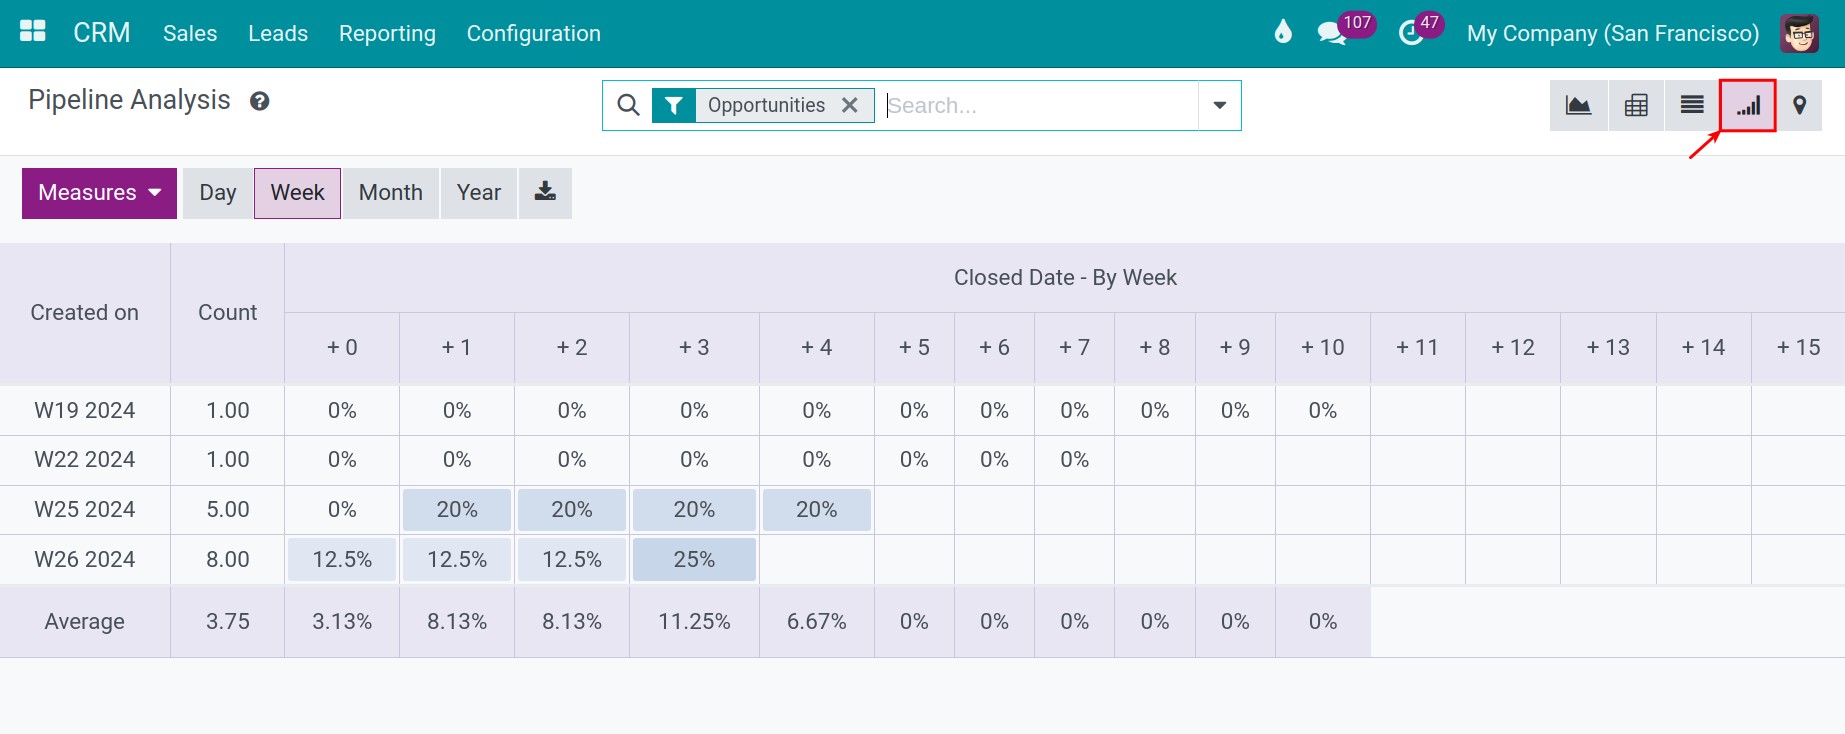Set interval to Day
This screenshot has width=1845, height=734.
point(218,193)
